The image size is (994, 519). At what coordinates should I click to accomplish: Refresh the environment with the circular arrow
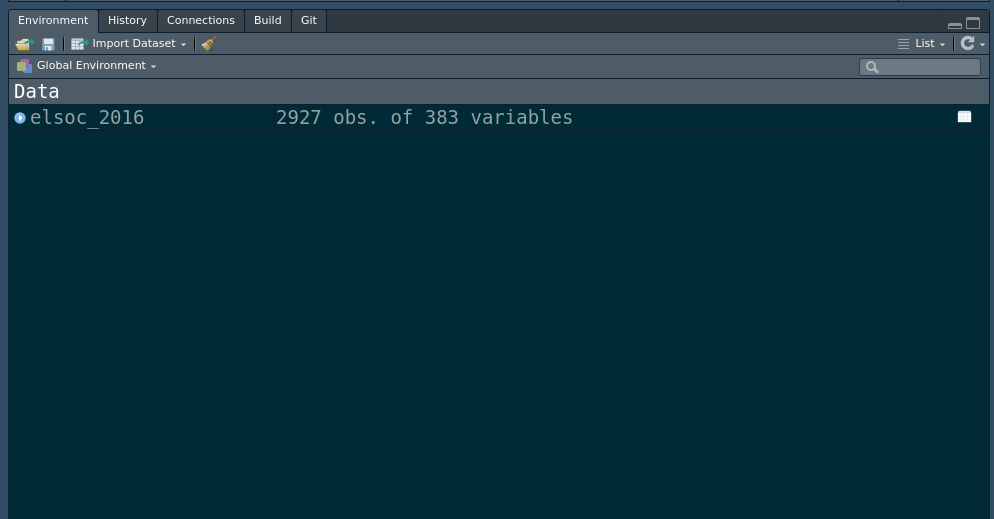coord(967,43)
